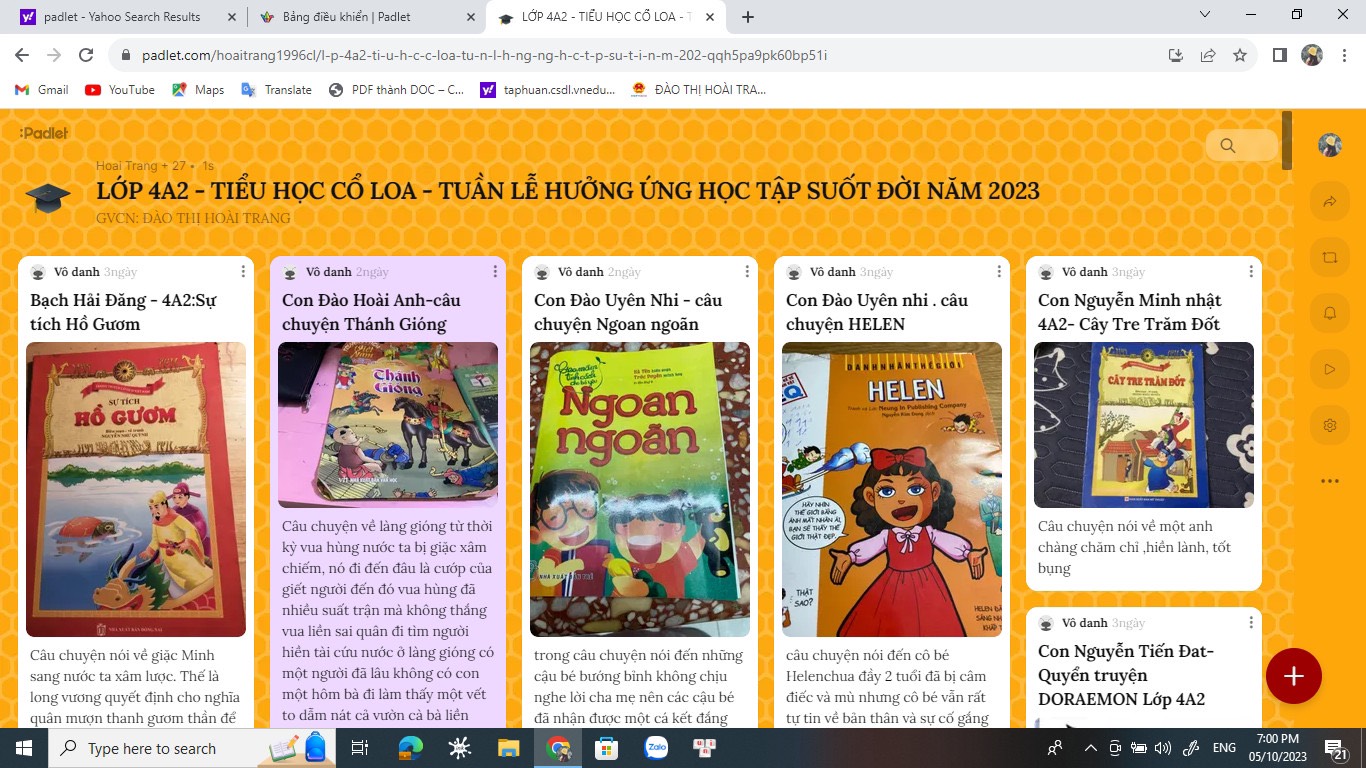
Task: Click the Zalo icon in taskbar
Action: (656, 748)
